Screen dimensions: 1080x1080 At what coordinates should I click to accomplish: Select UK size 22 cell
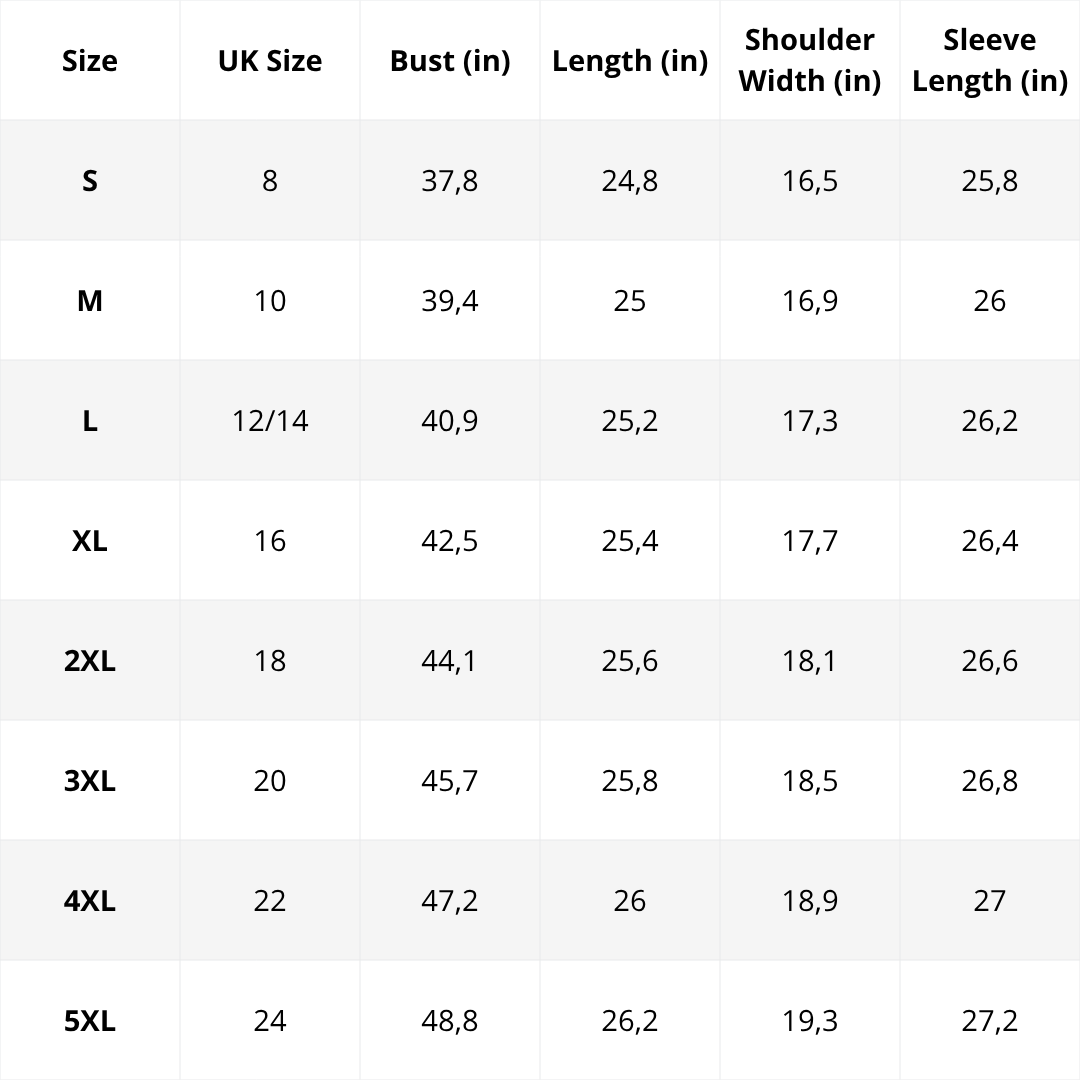270,901
